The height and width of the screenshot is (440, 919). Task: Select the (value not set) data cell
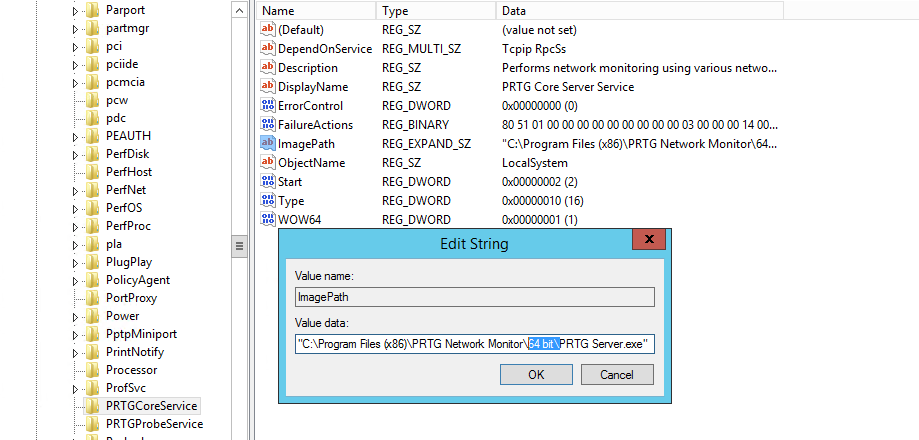click(x=539, y=29)
